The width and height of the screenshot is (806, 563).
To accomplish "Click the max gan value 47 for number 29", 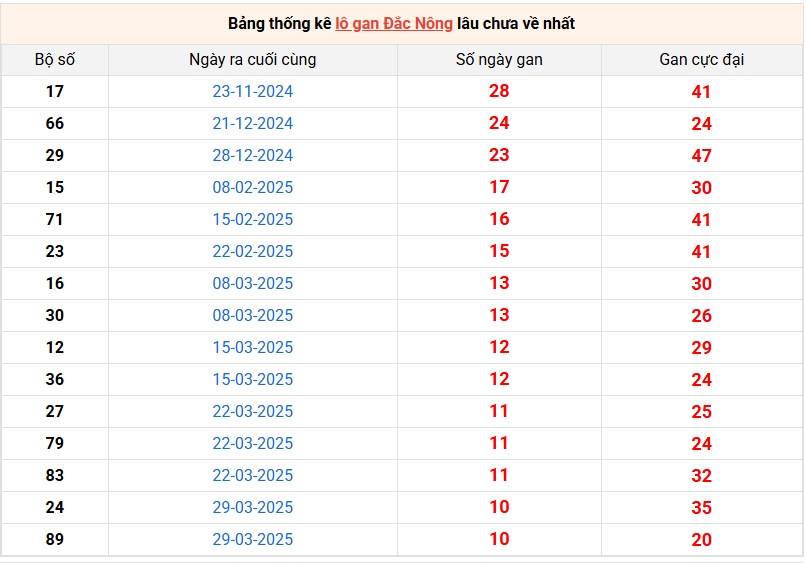I will point(702,156).
